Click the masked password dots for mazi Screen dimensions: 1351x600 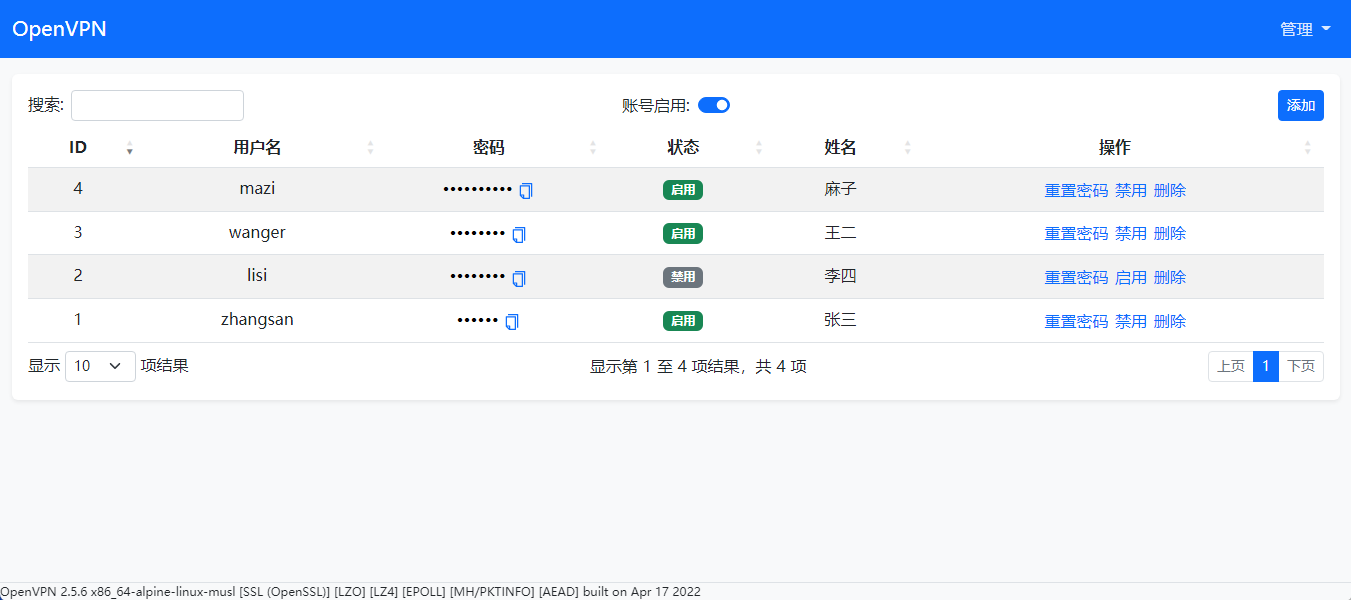478,189
